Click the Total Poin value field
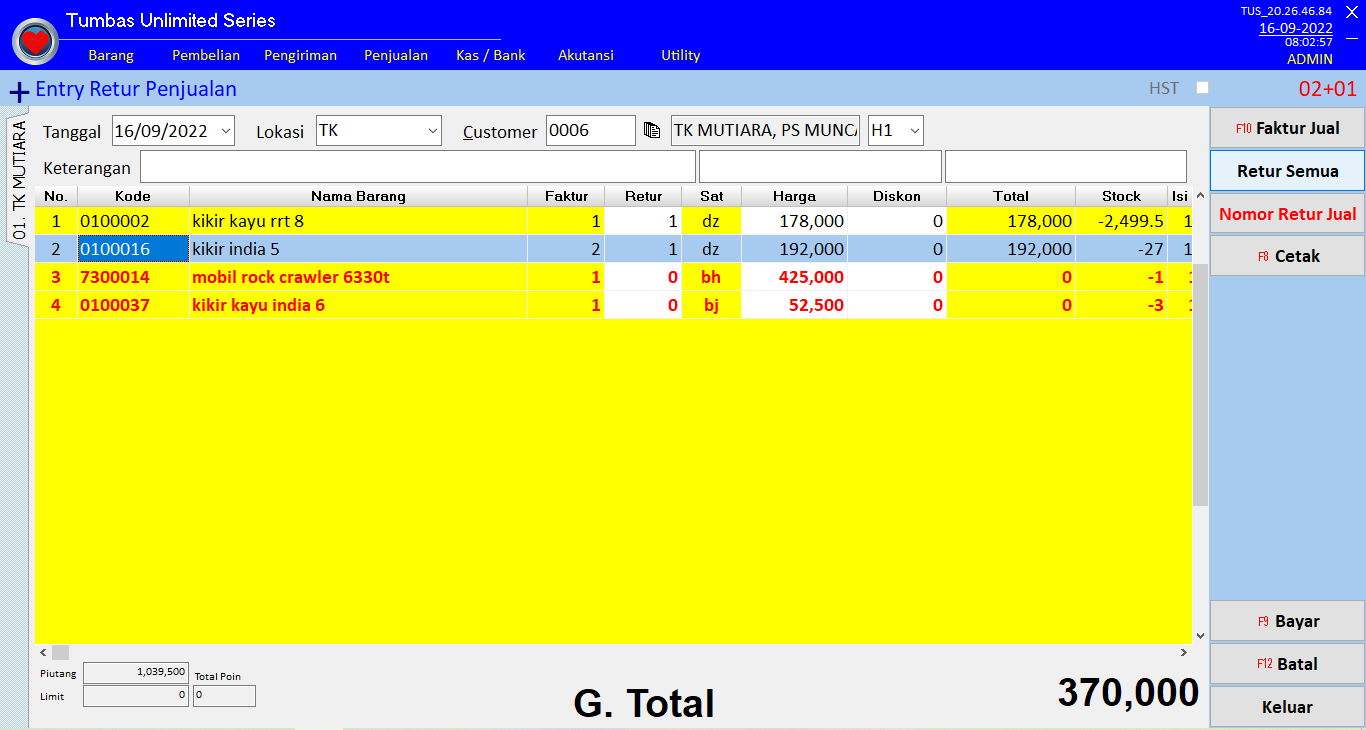This screenshot has height=730, width=1366. pos(224,695)
